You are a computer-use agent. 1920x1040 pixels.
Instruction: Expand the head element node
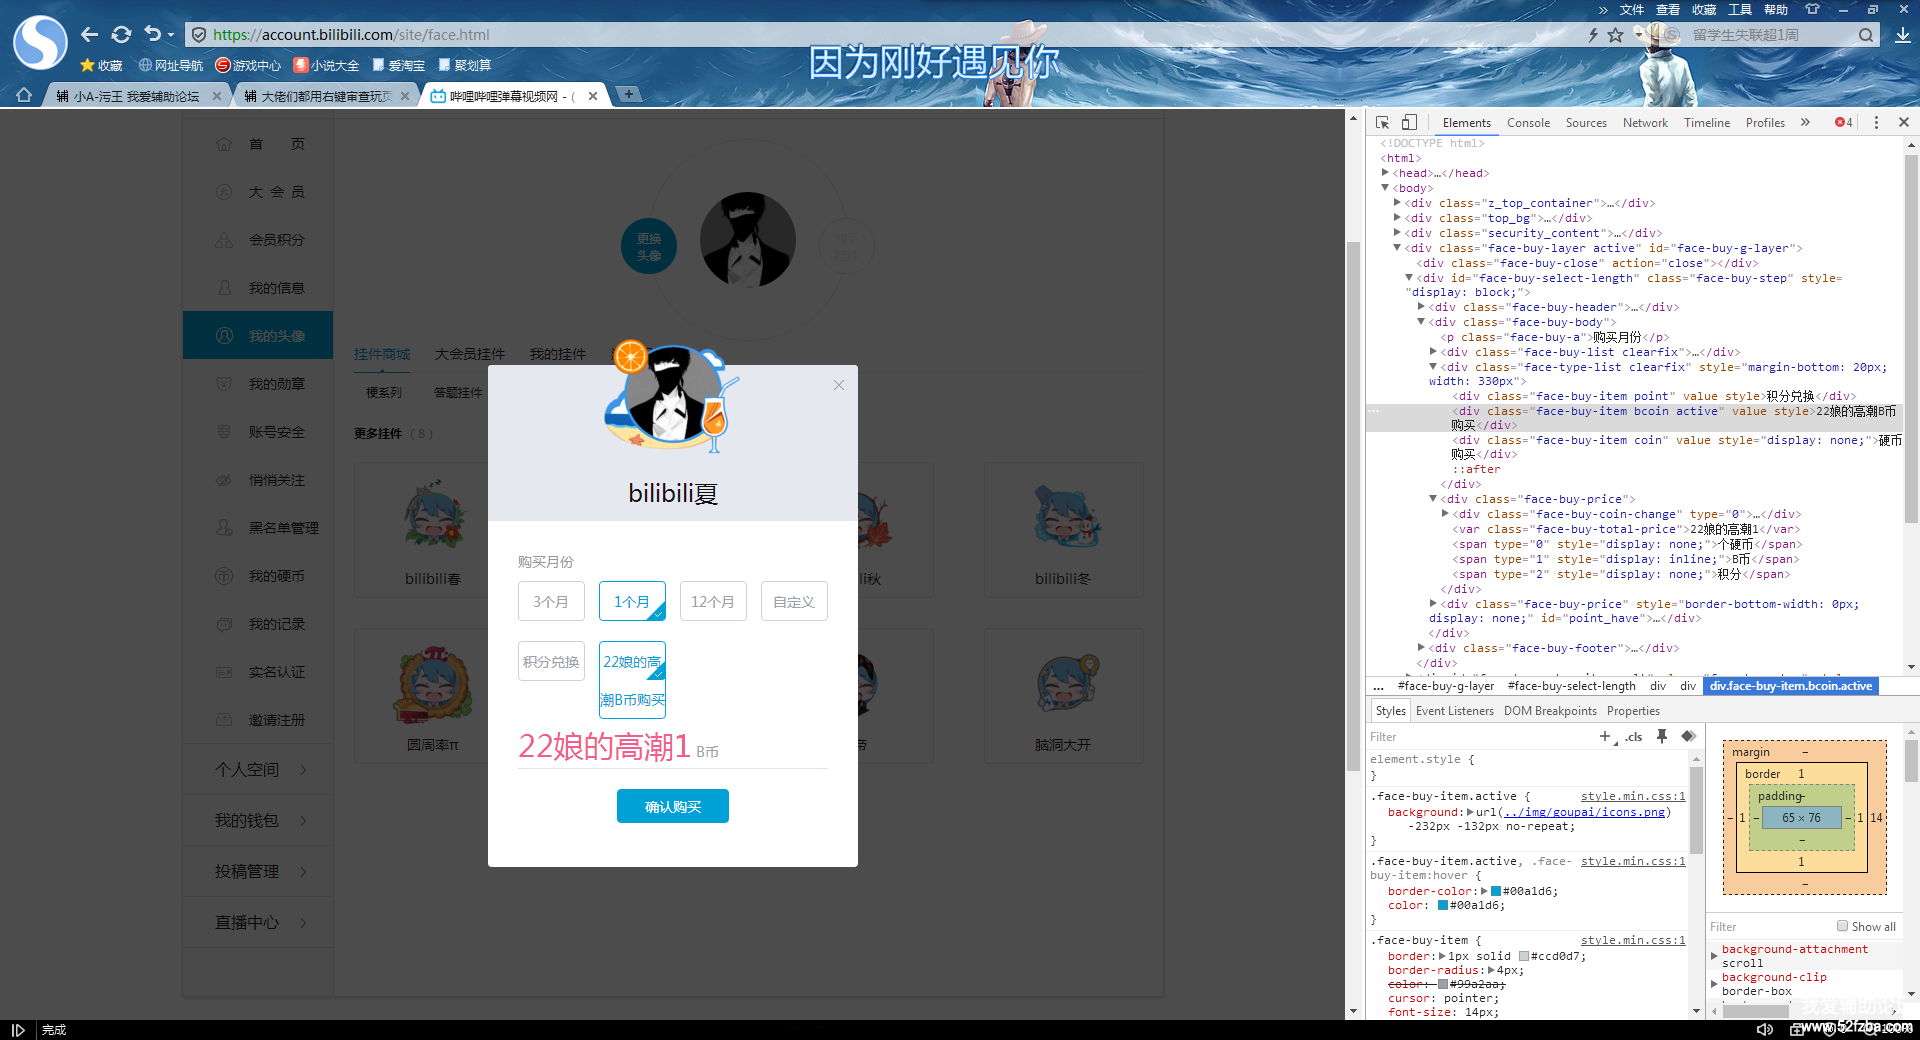pyautogui.click(x=1386, y=173)
